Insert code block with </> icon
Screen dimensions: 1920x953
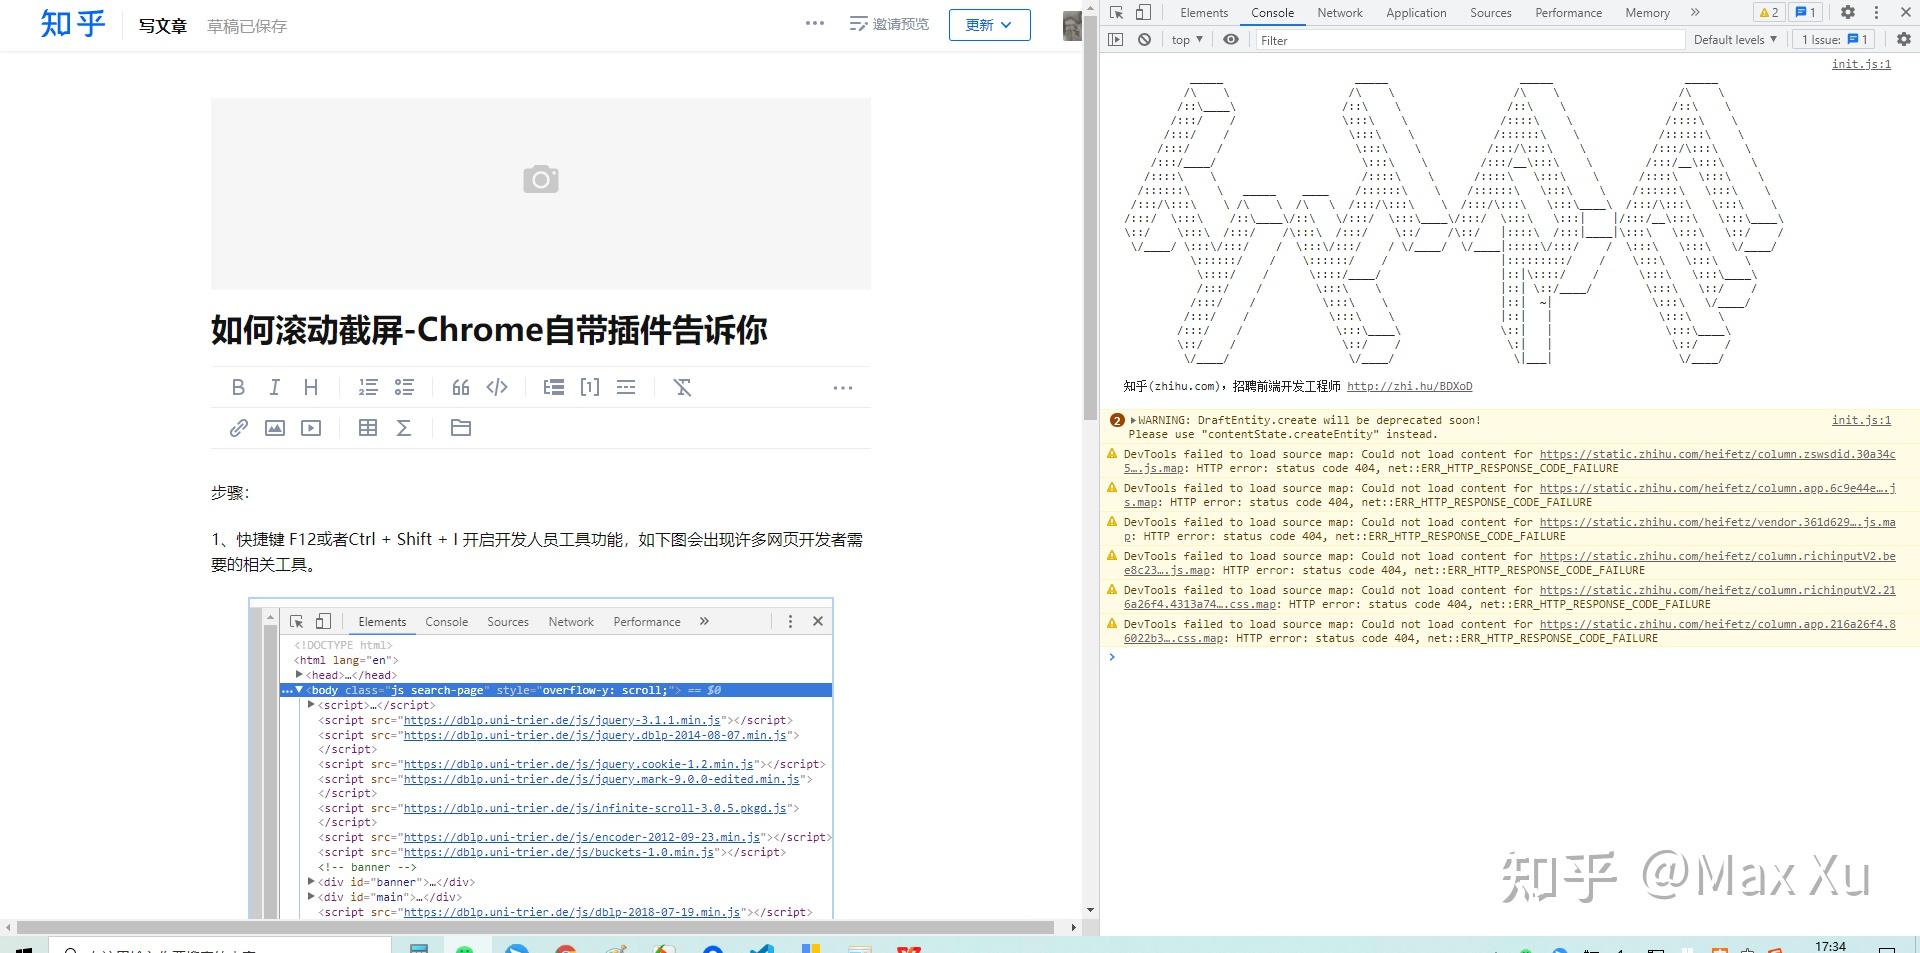[x=497, y=387]
